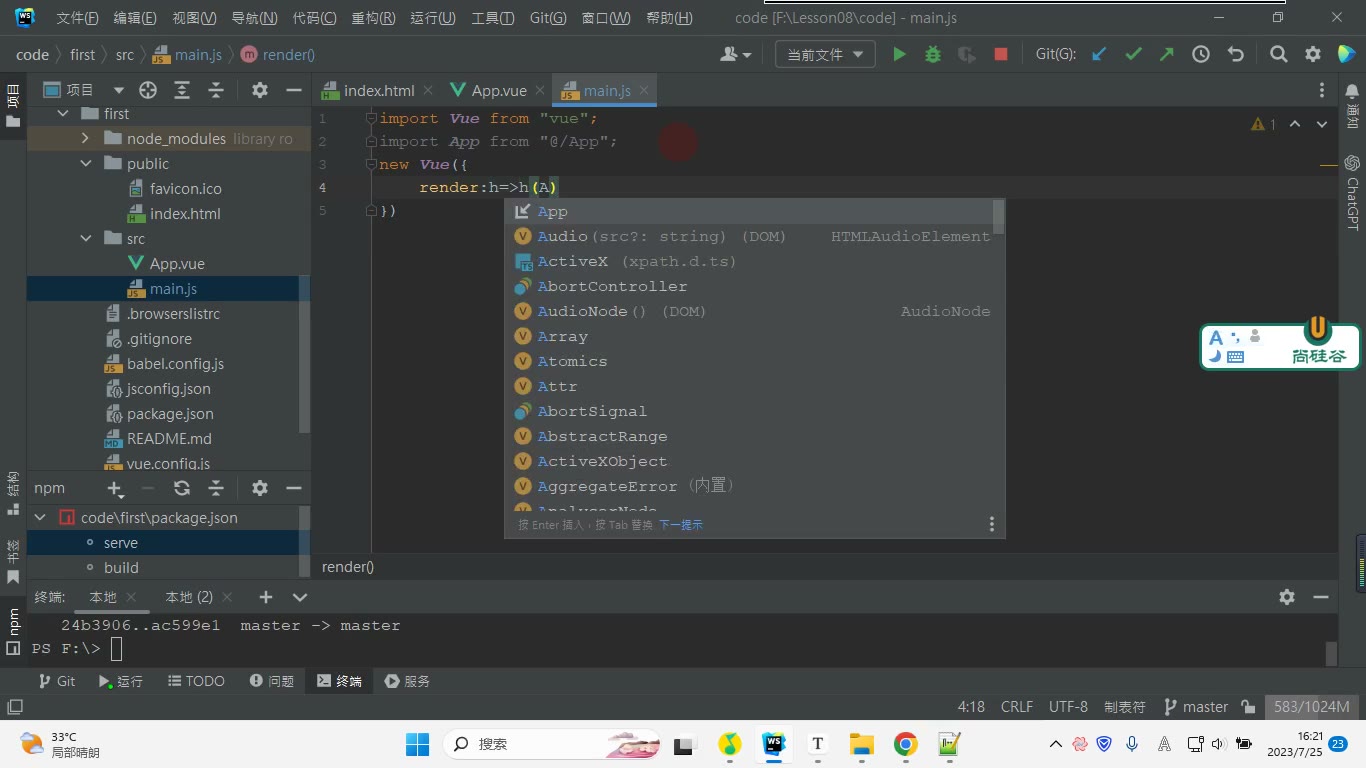Commit changes using the green checkmark icon

pyautogui.click(x=1133, y=55)
